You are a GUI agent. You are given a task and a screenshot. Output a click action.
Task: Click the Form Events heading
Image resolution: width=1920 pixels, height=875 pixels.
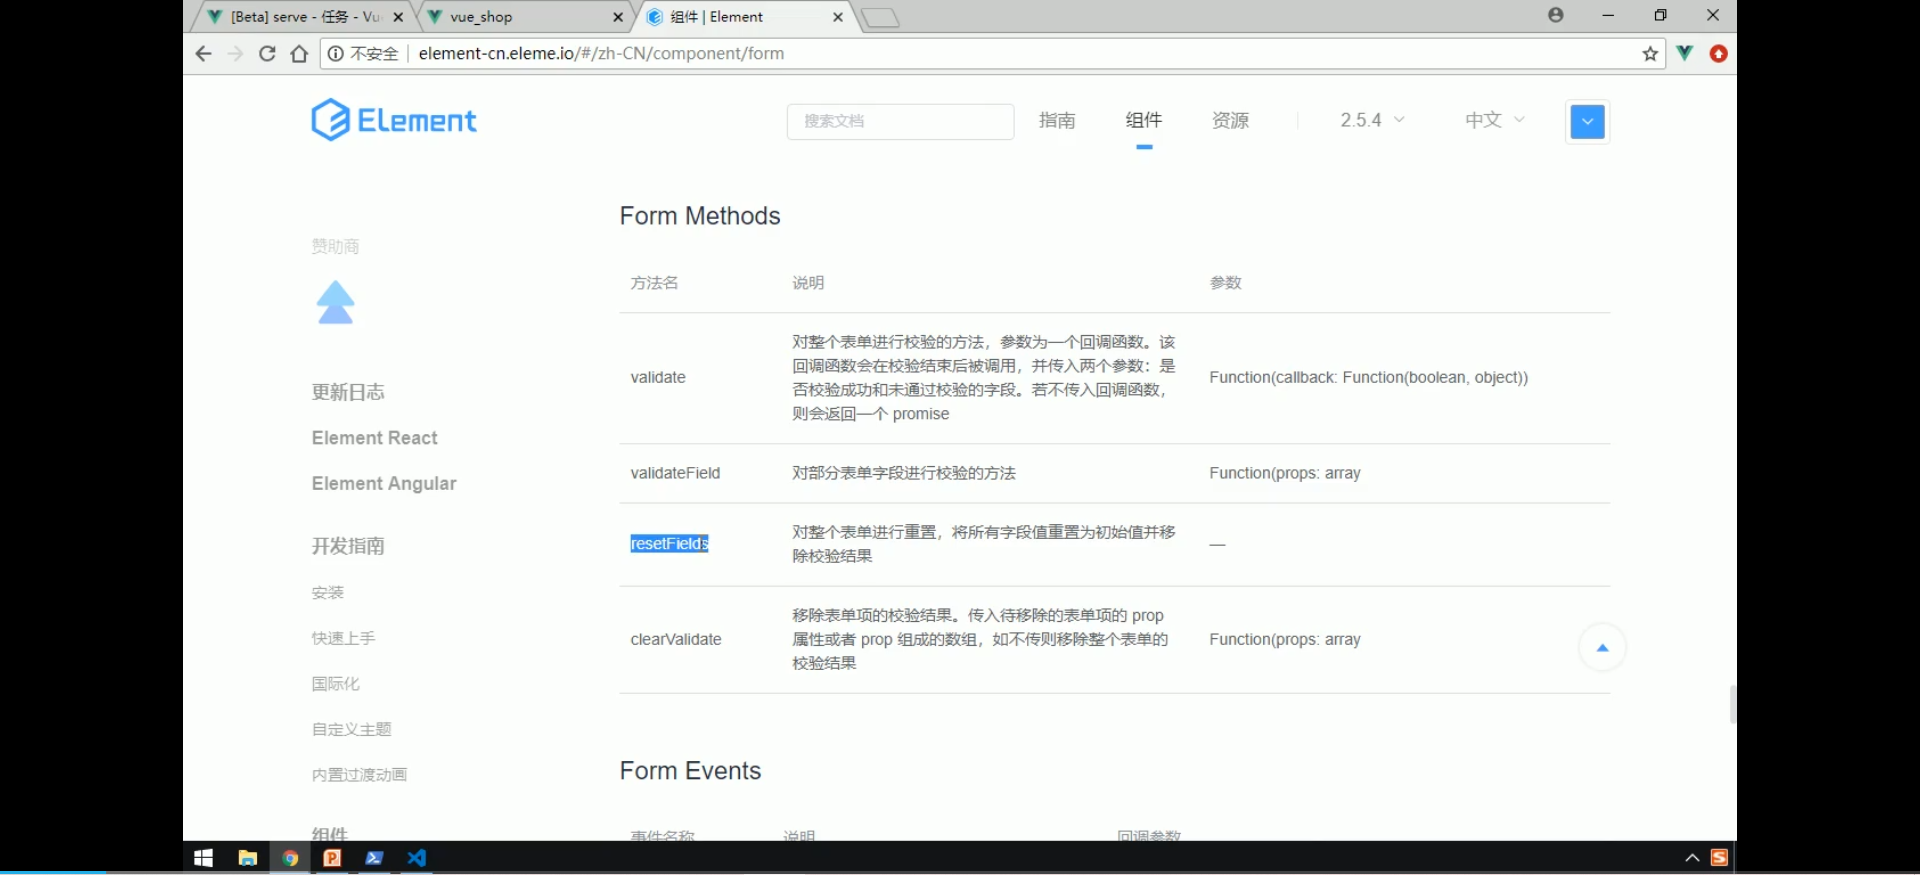point(690,771)
